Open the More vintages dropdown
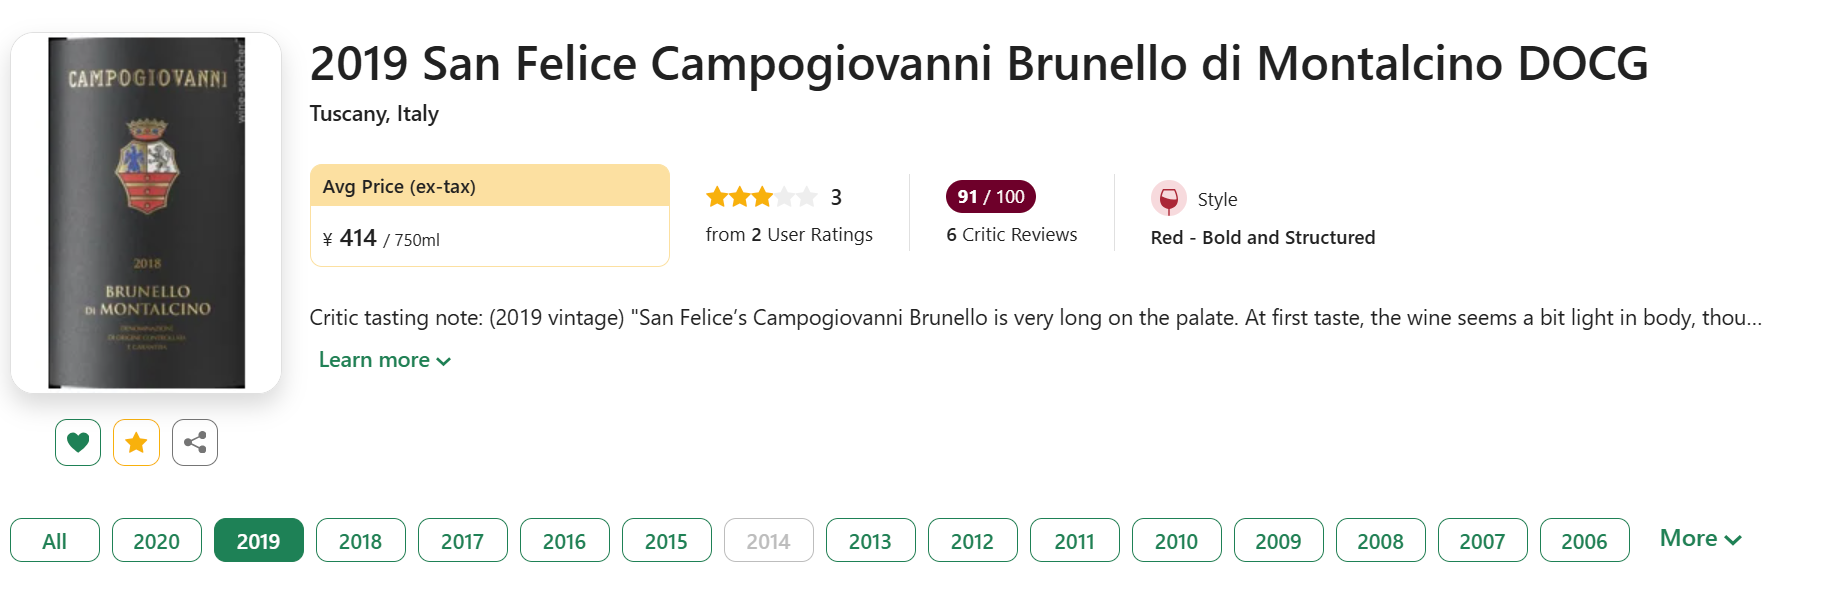Screen dimensions: 1822x589 pos(1700,539)
